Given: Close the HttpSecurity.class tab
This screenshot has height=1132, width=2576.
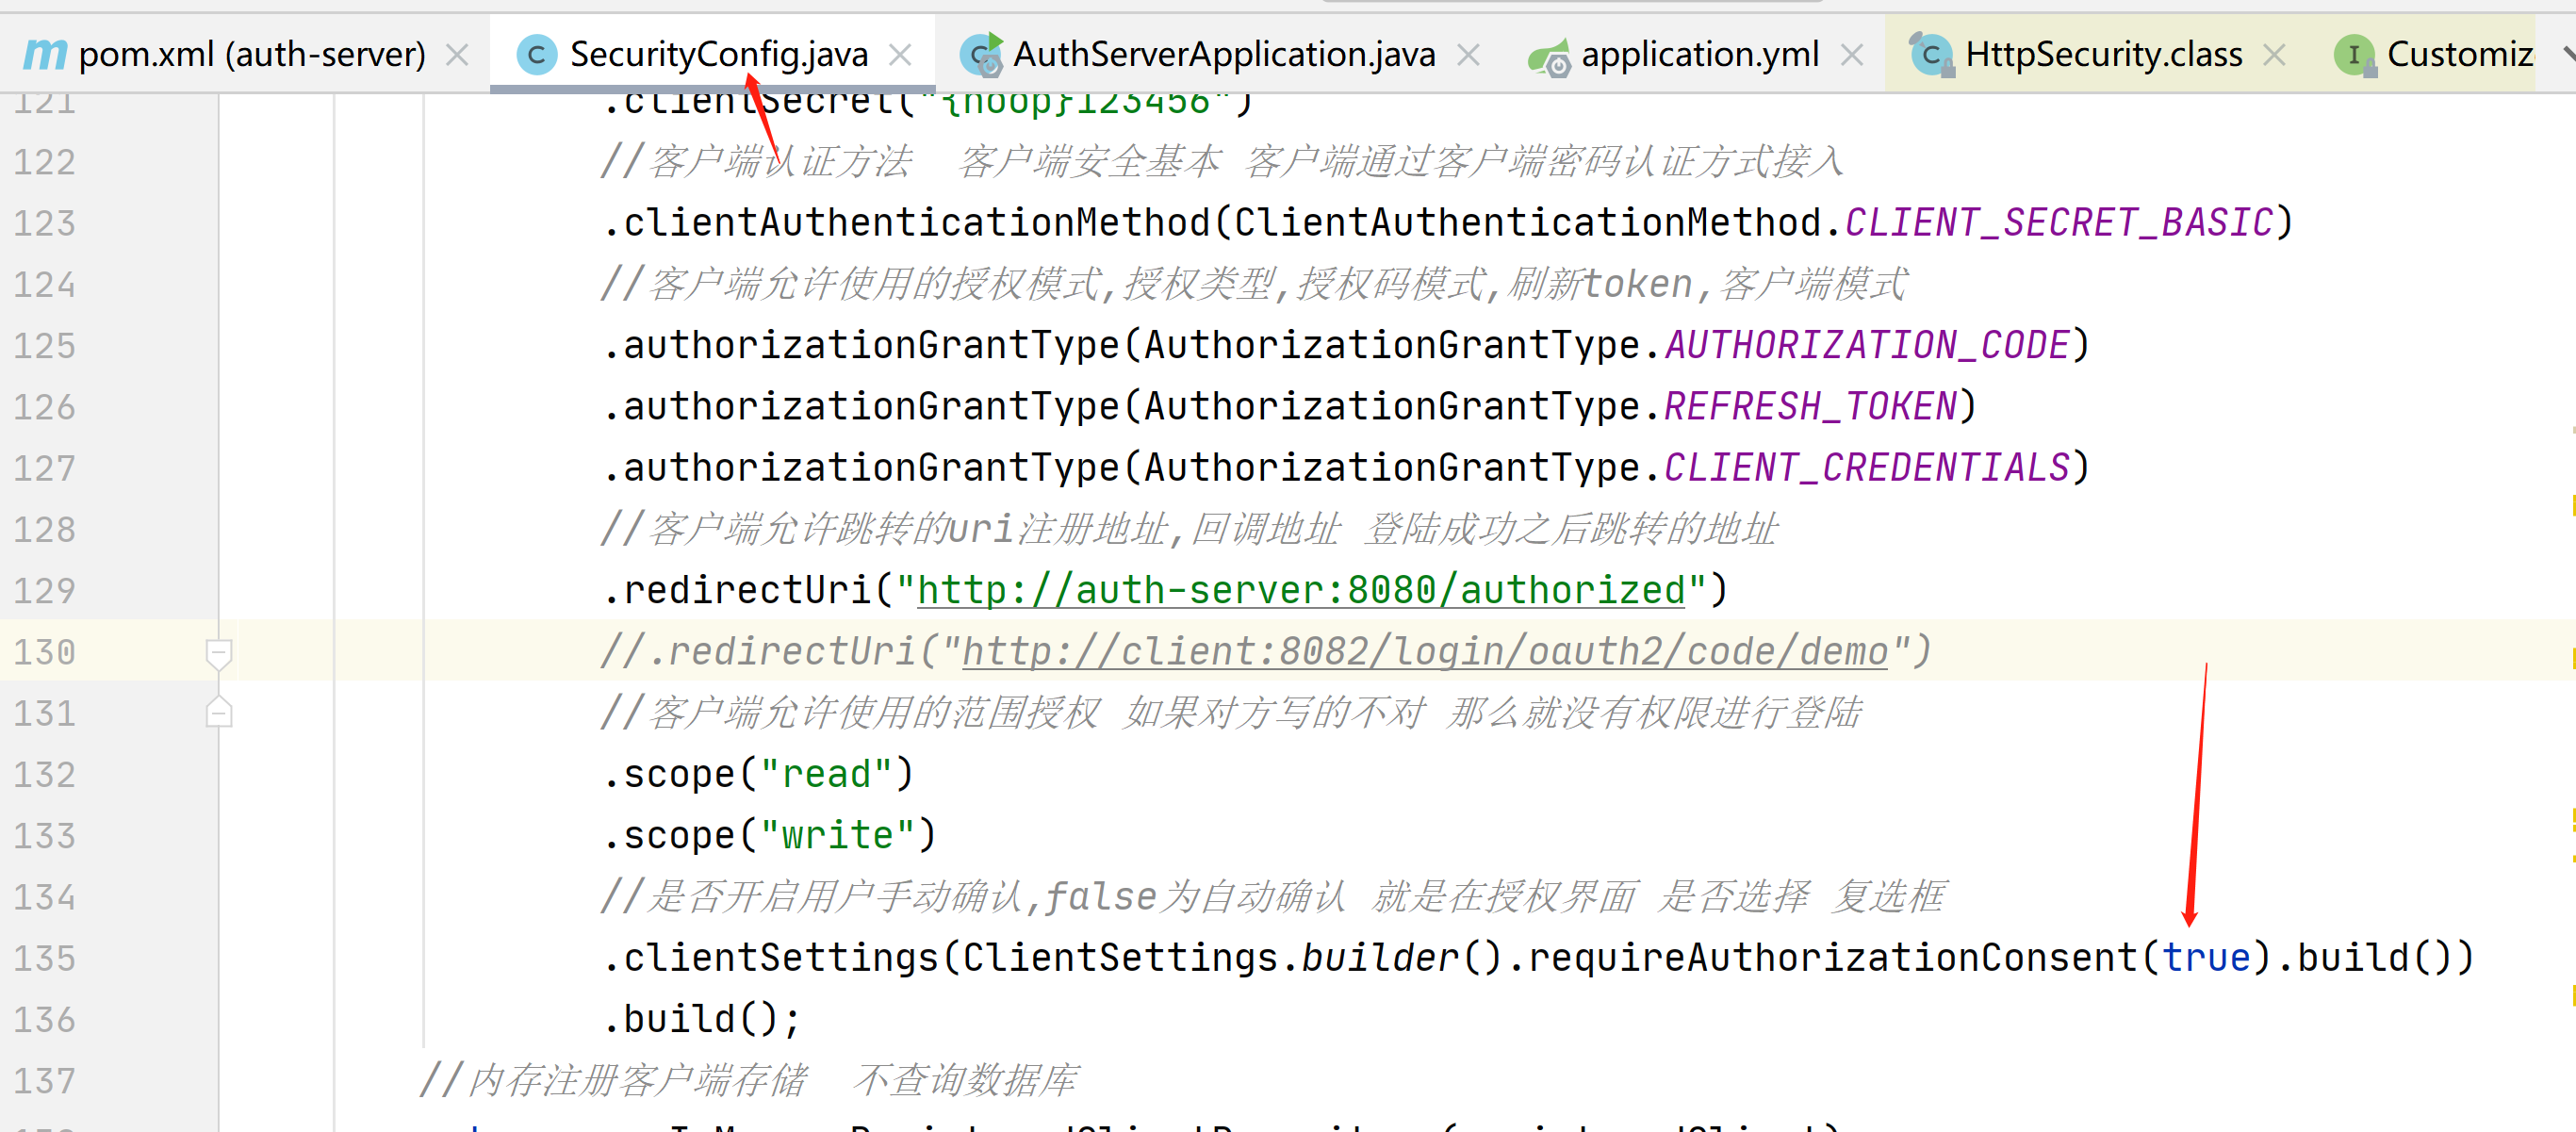Looking at the screenshot, I should (2274, 54).
